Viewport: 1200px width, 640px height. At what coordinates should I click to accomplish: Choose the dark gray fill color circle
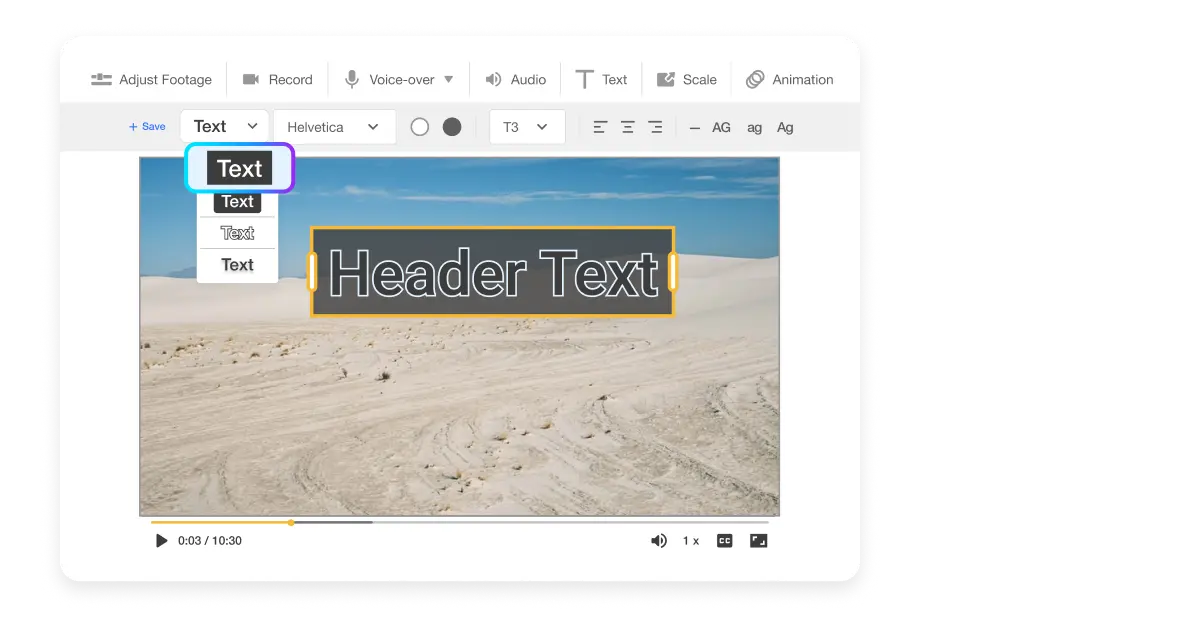pyautogui.click(x=452, y=127)
